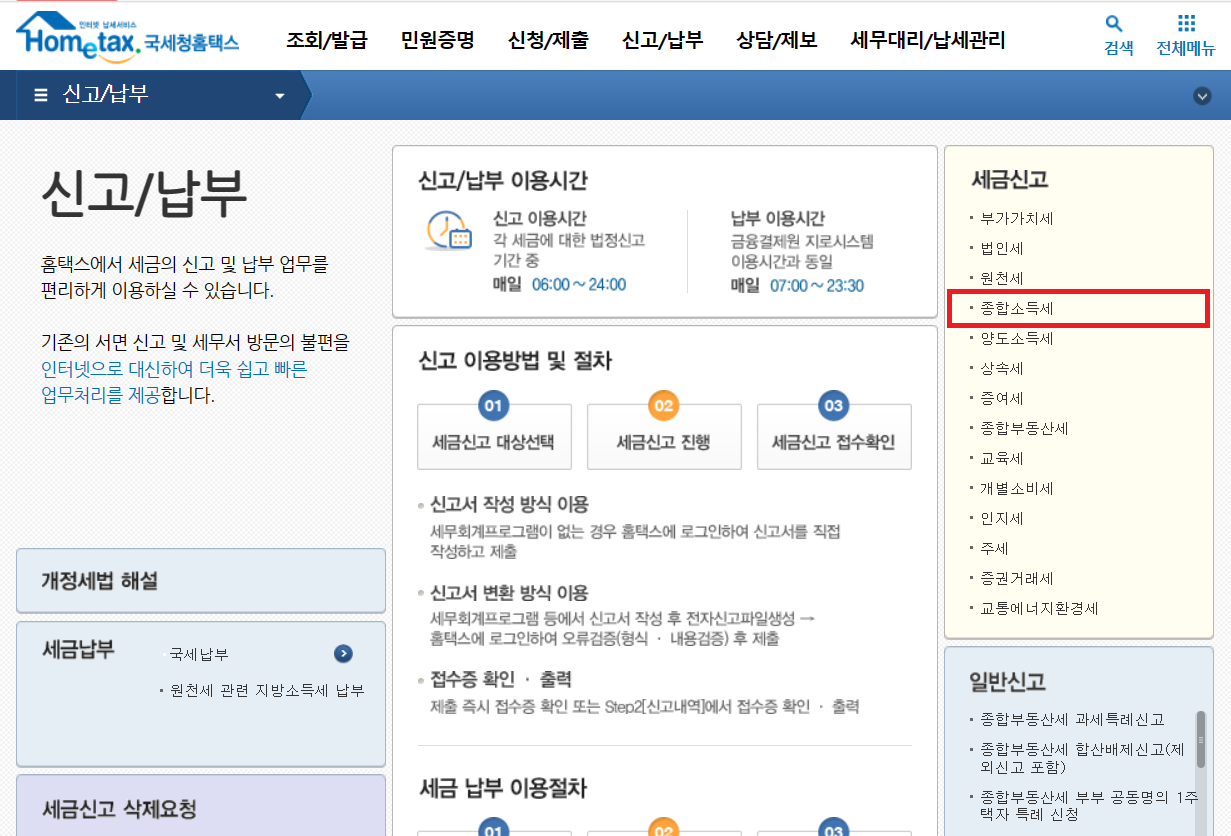This screenshot has height=836, width=1231.
Task: Click hamburger icon beside 신고/납부 bar
Action: [x=41, y=95]
